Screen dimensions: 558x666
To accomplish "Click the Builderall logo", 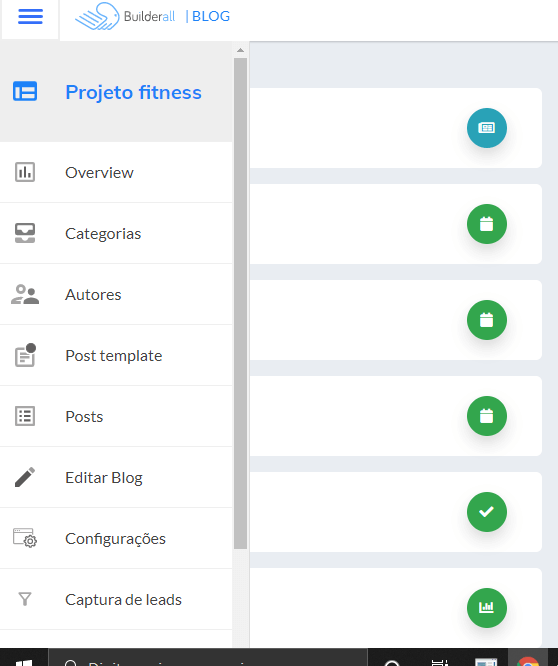I will [x=125, y=17].
